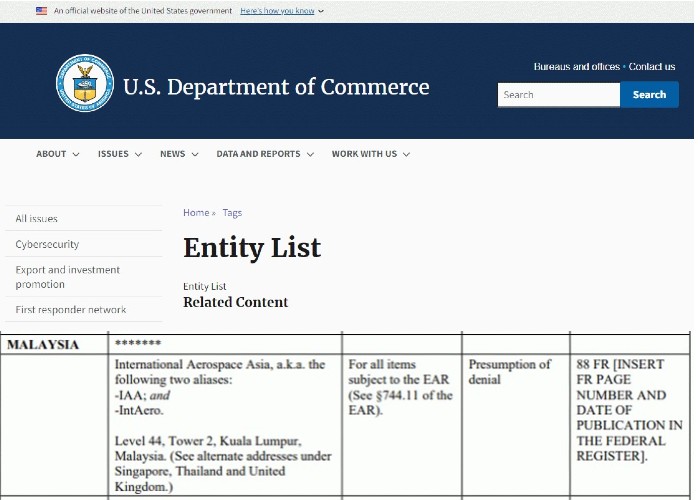
Task: Click the asterisks row in table
Action: pos(138,343)
